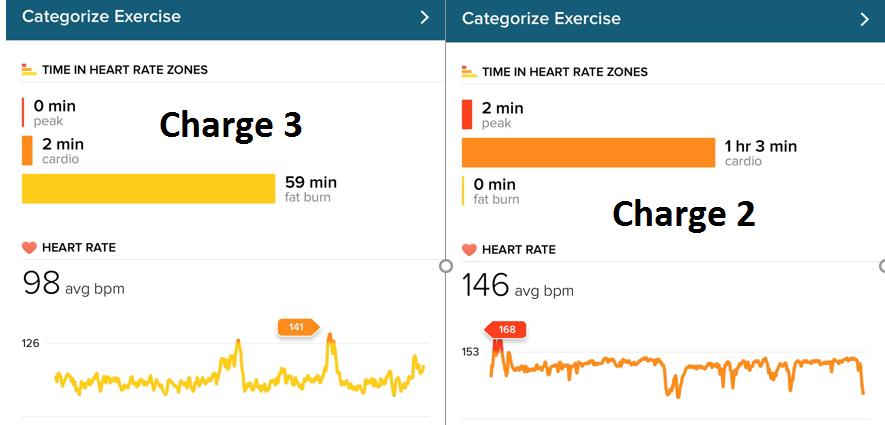Click the 1 hr 3 min cardio bar
The width and height of the screenshot is (885, 425).
point(587,153)
